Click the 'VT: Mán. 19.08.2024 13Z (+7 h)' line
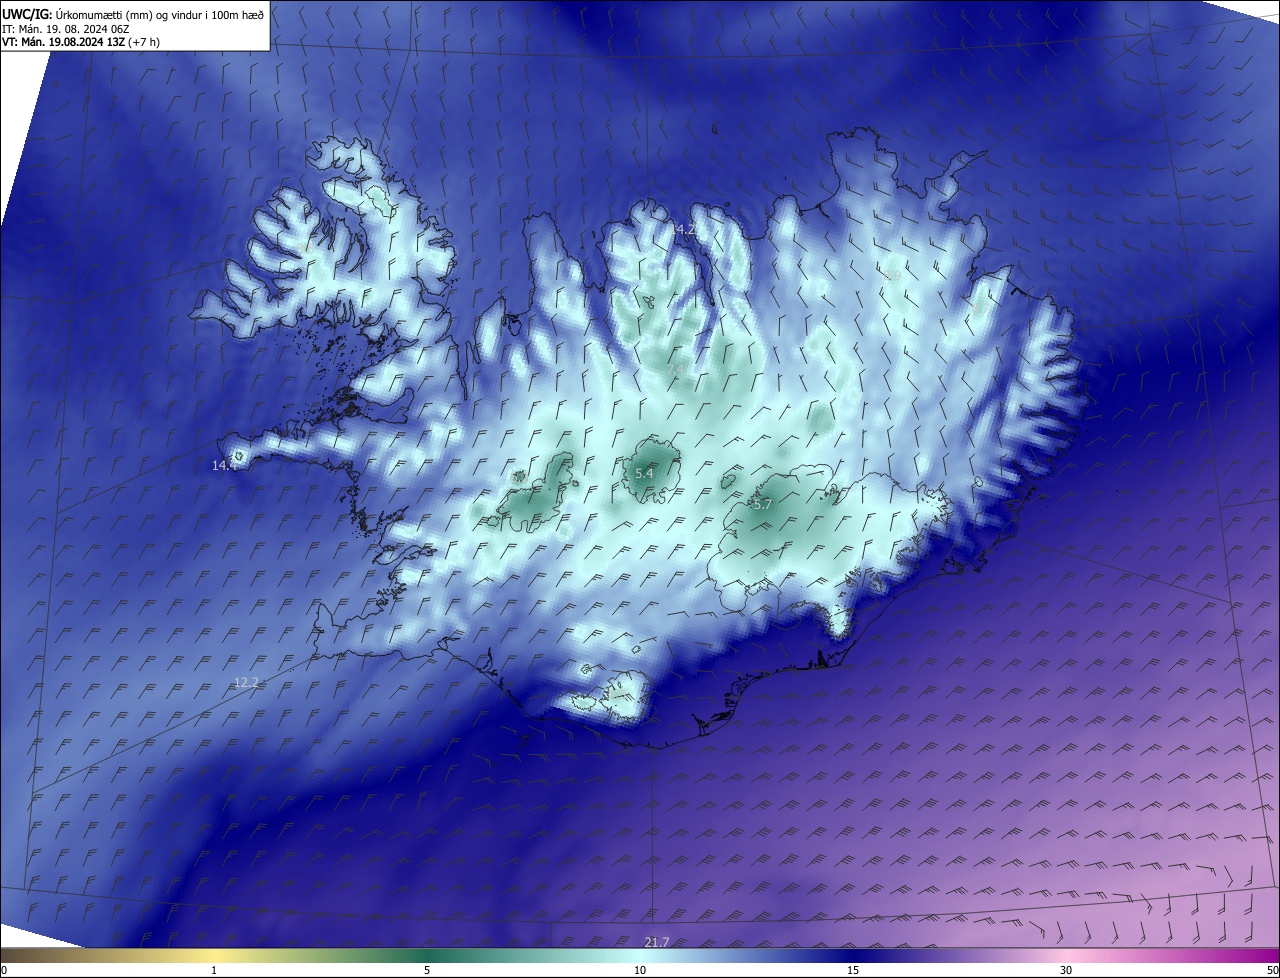The image size is (1280, 978). [x=81, y=42]
